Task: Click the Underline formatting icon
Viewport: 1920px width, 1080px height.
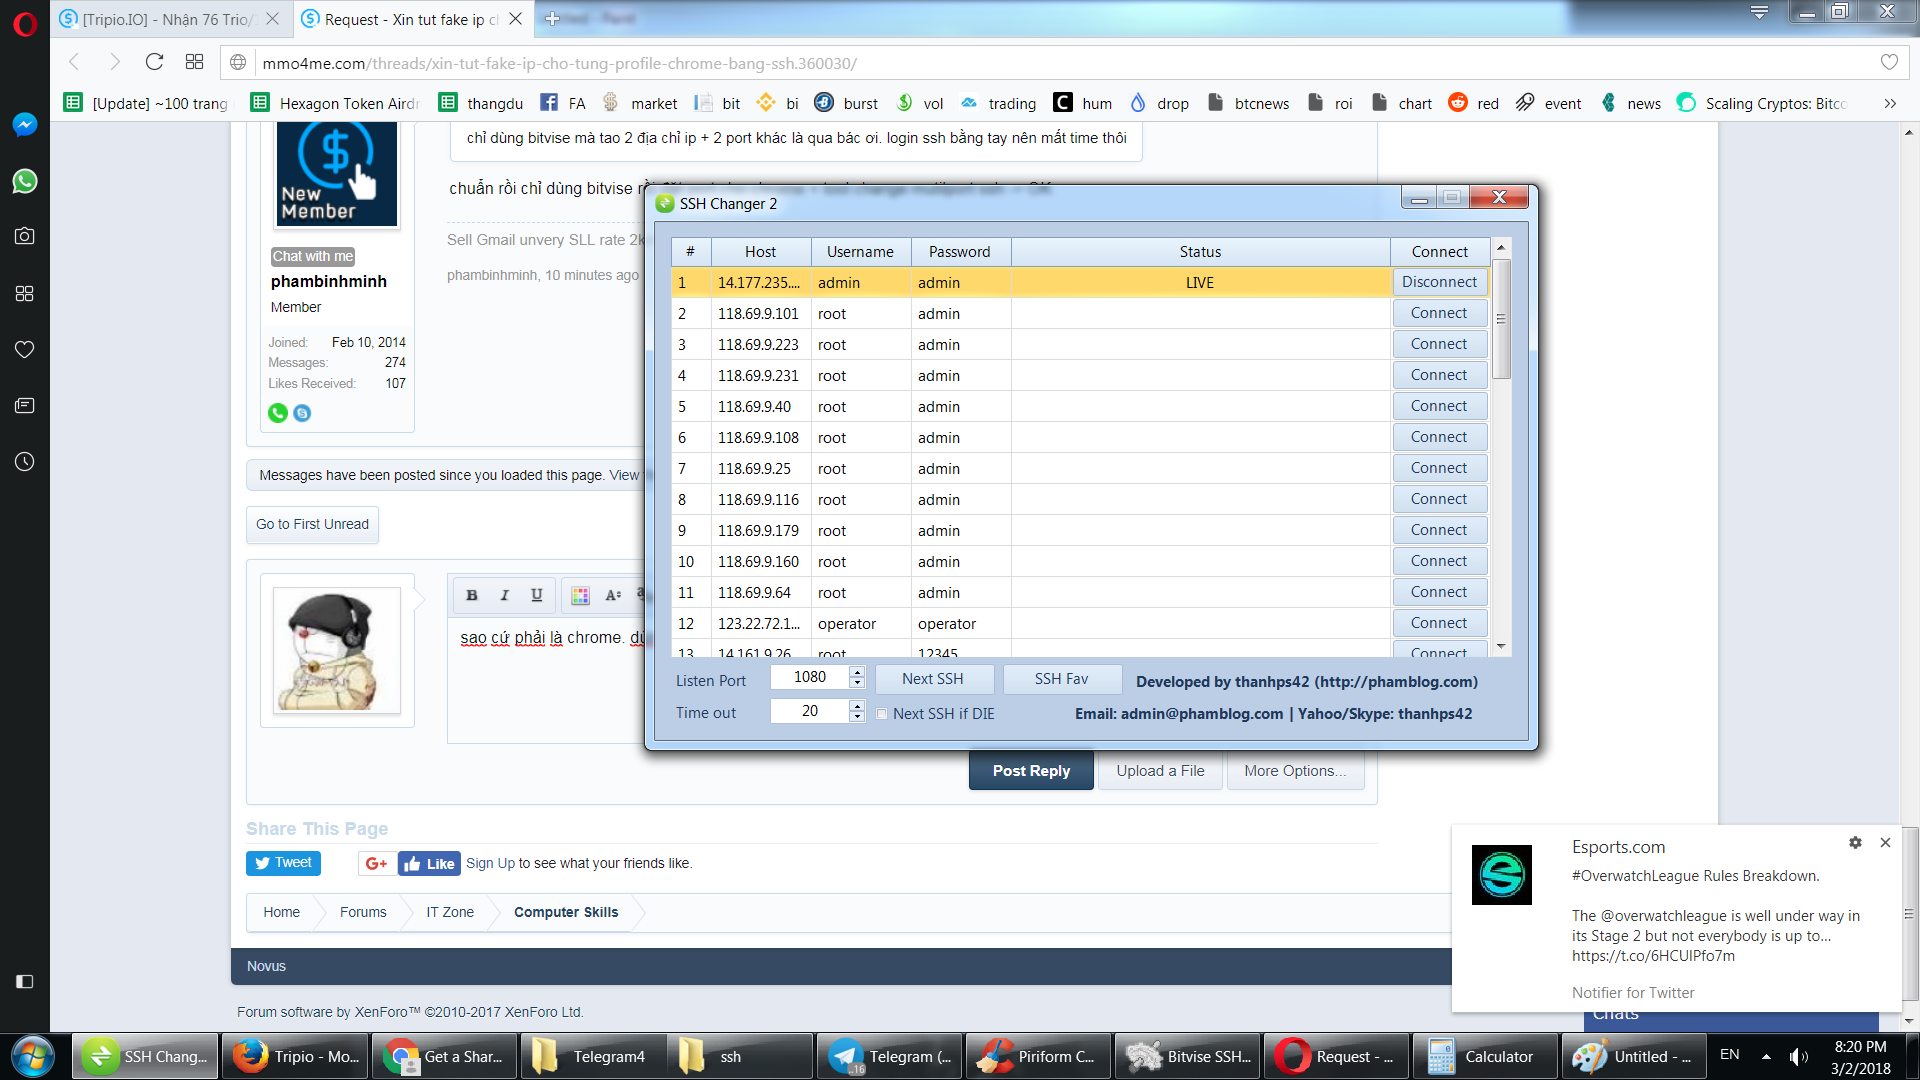Action: pos(537,595)
